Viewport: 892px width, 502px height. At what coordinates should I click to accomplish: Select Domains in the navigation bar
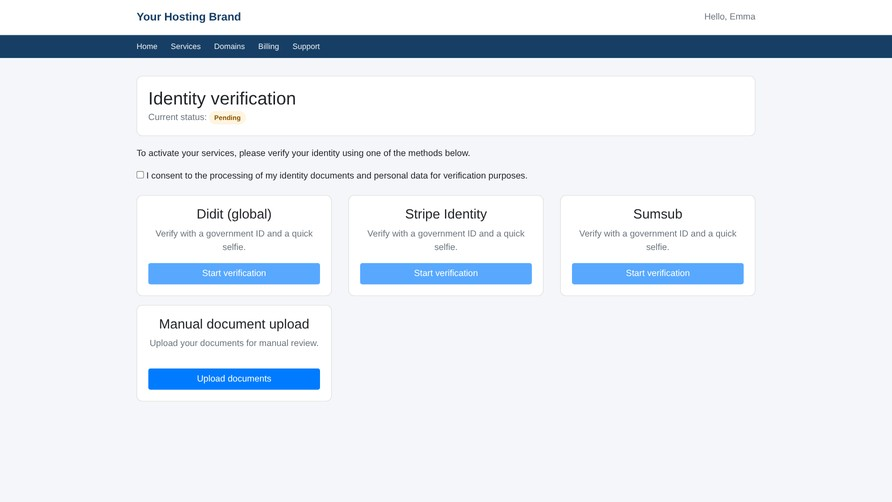coord(229,47)
